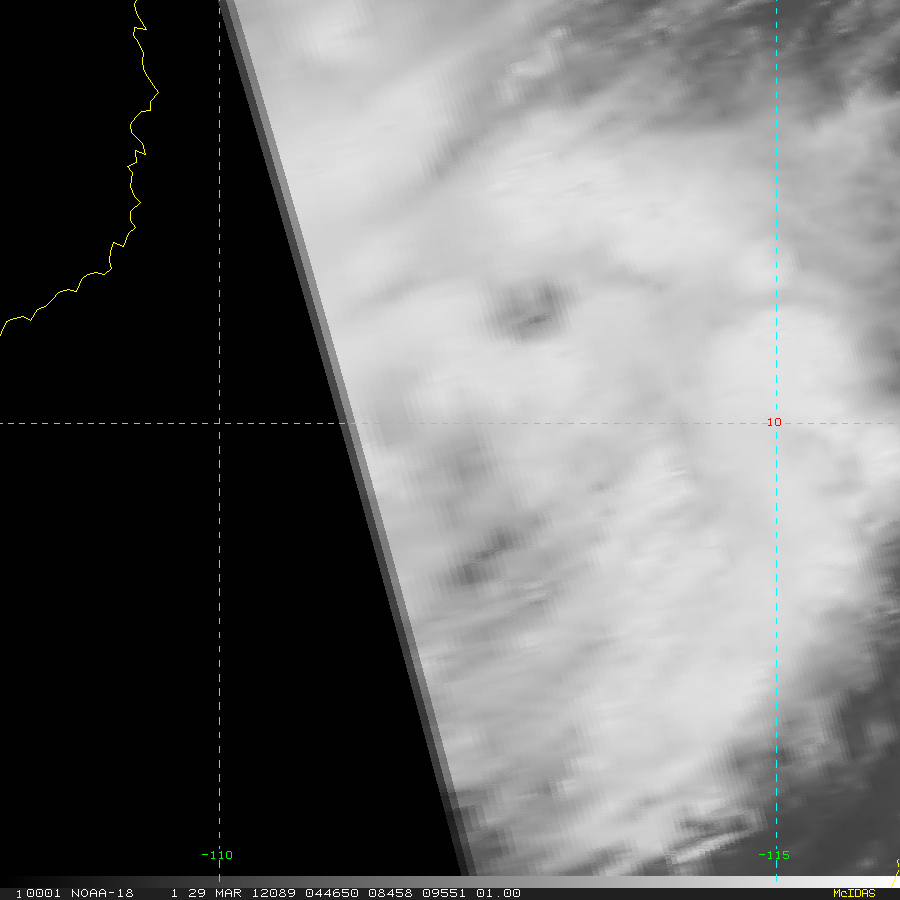Click the 0001 image number text
The image size is (900, 900).
(x=43, y=893)
